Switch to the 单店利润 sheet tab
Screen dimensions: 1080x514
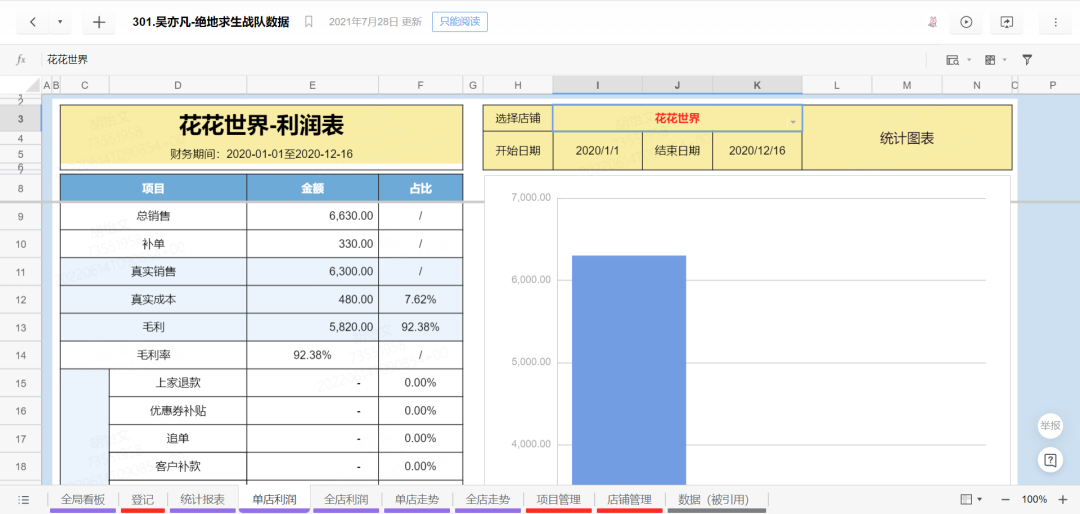[274, 500]
